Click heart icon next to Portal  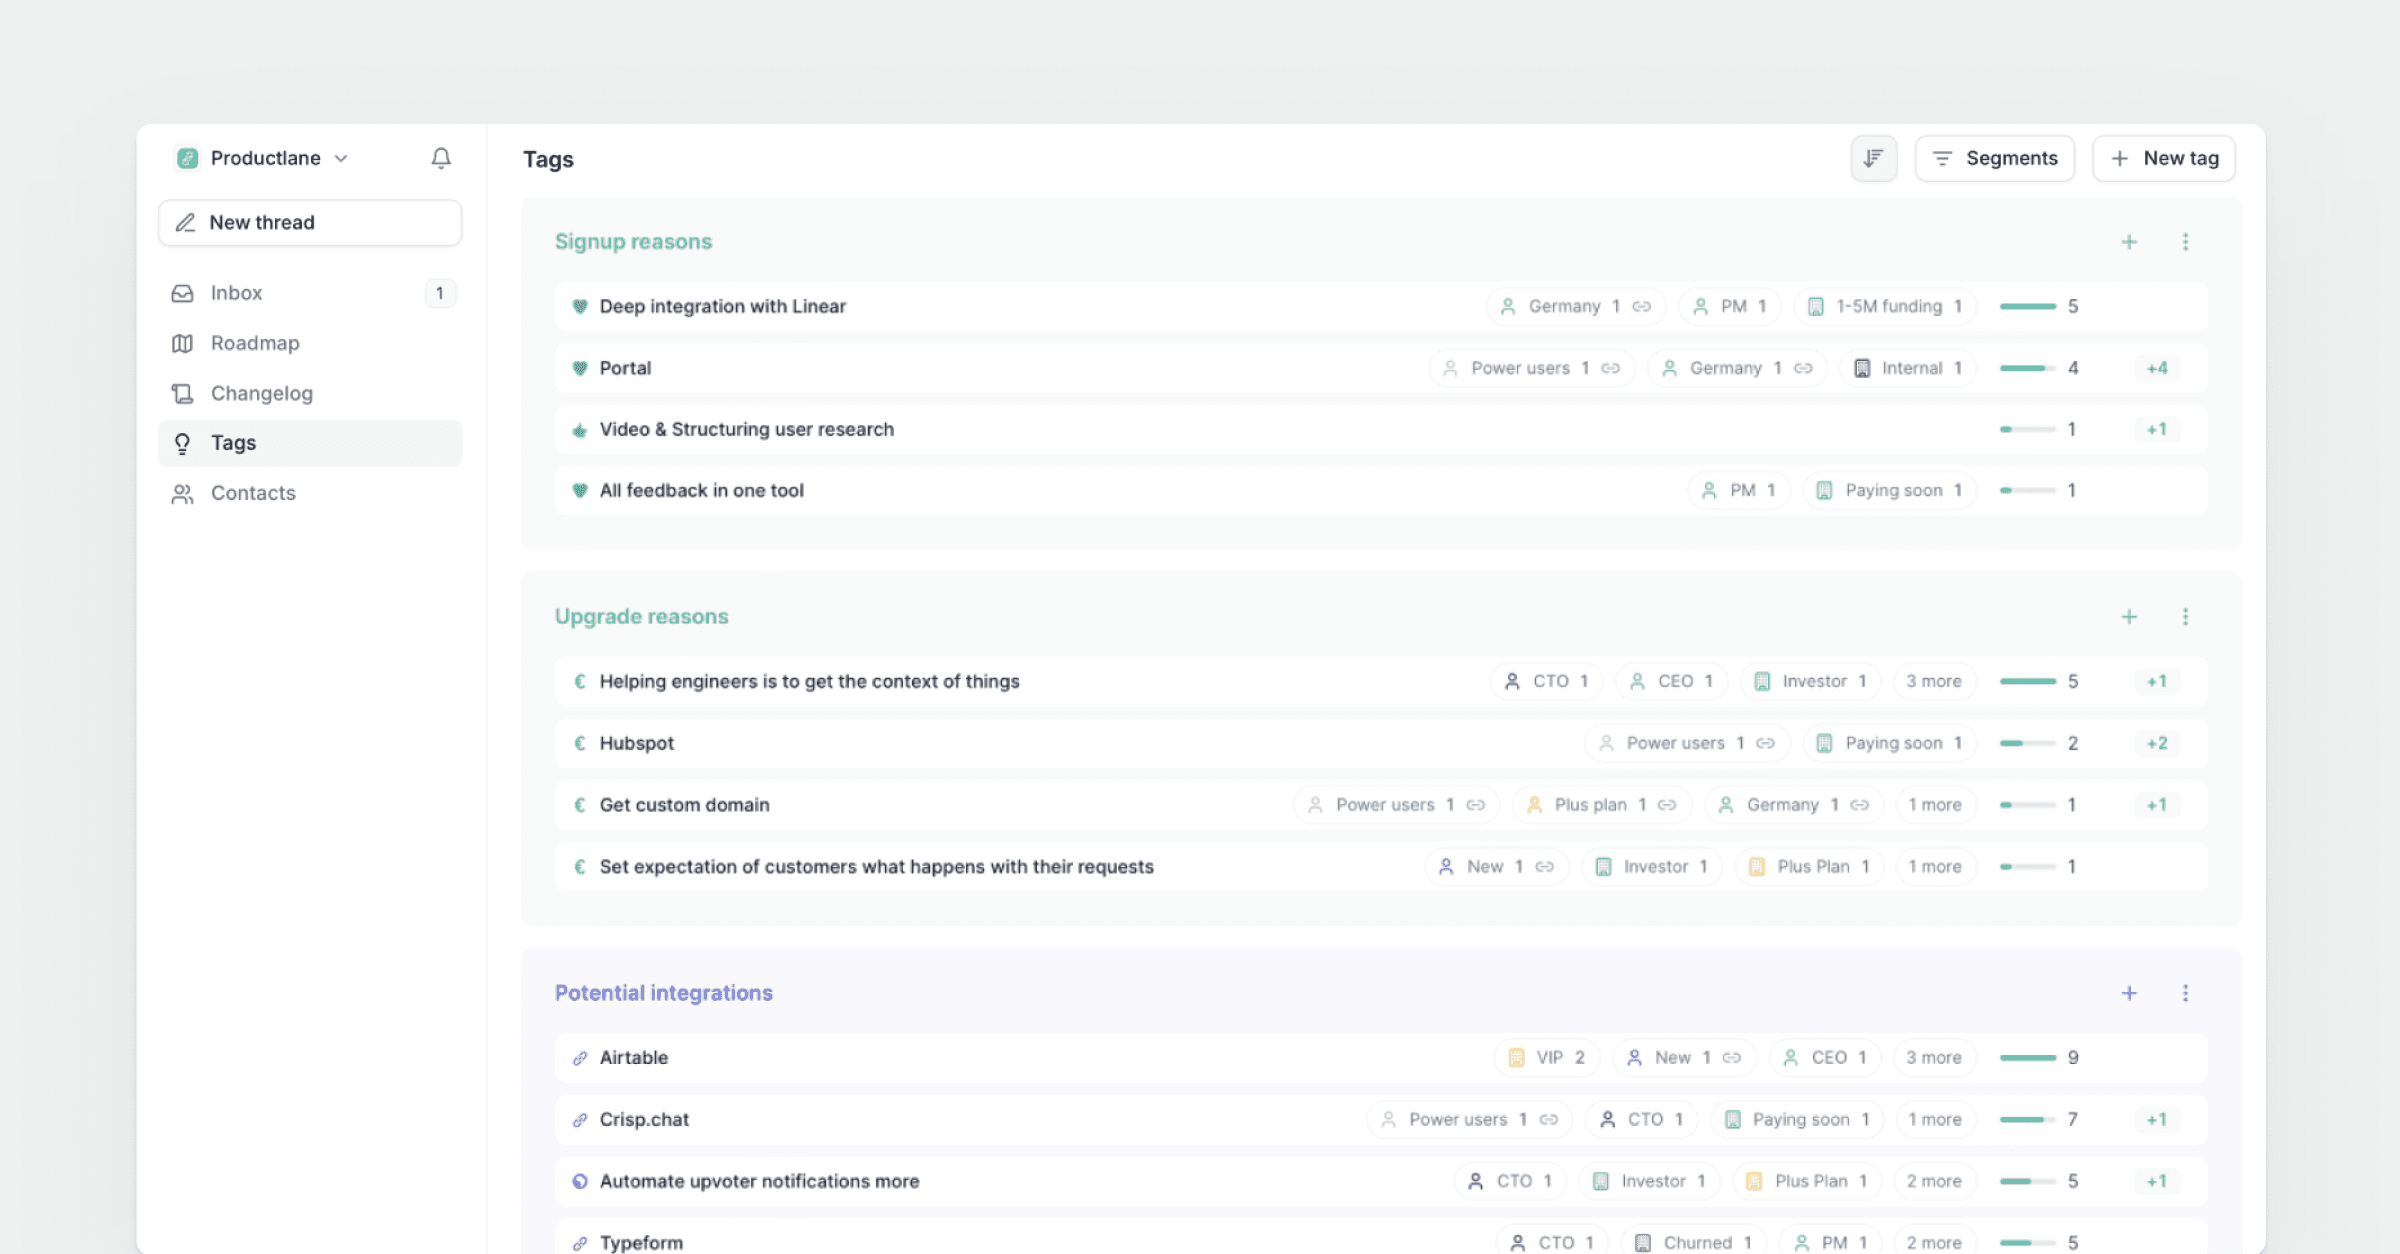(580, 368)
